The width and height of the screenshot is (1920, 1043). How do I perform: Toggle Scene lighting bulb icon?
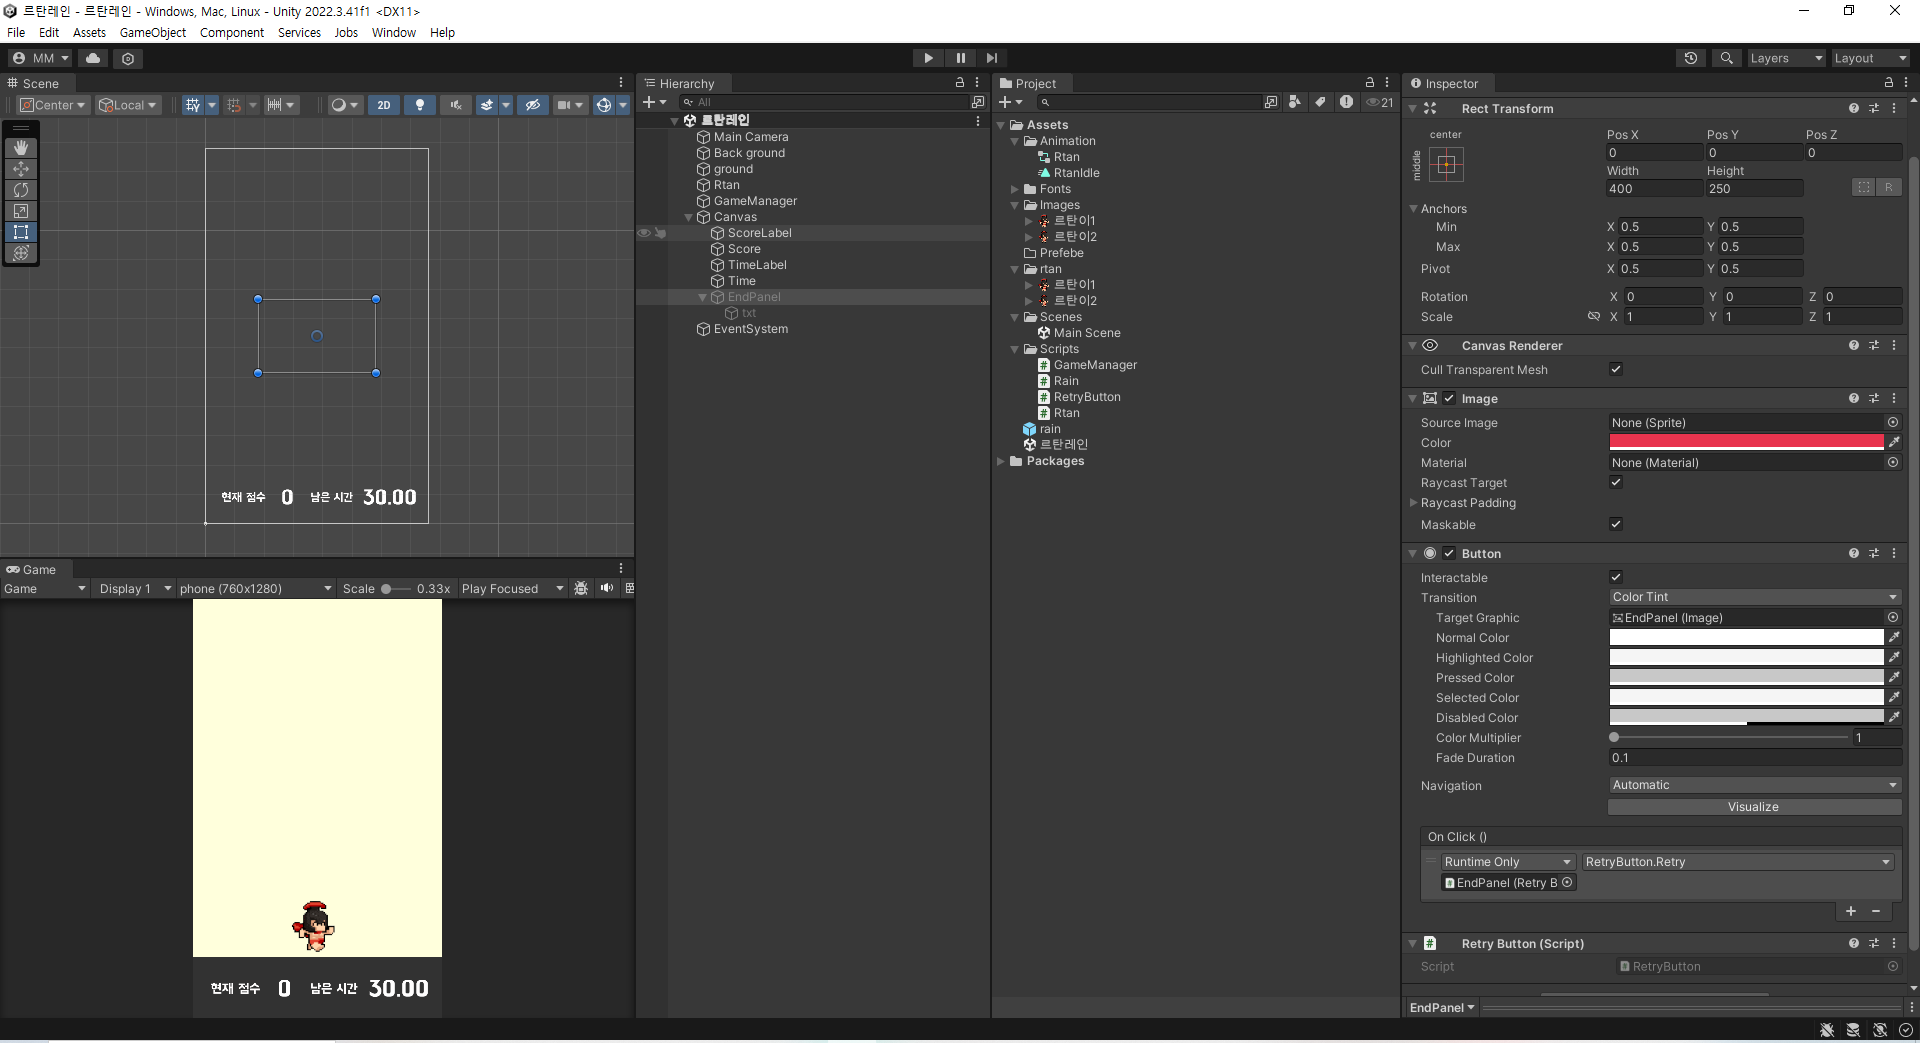[x=420, y=105]
